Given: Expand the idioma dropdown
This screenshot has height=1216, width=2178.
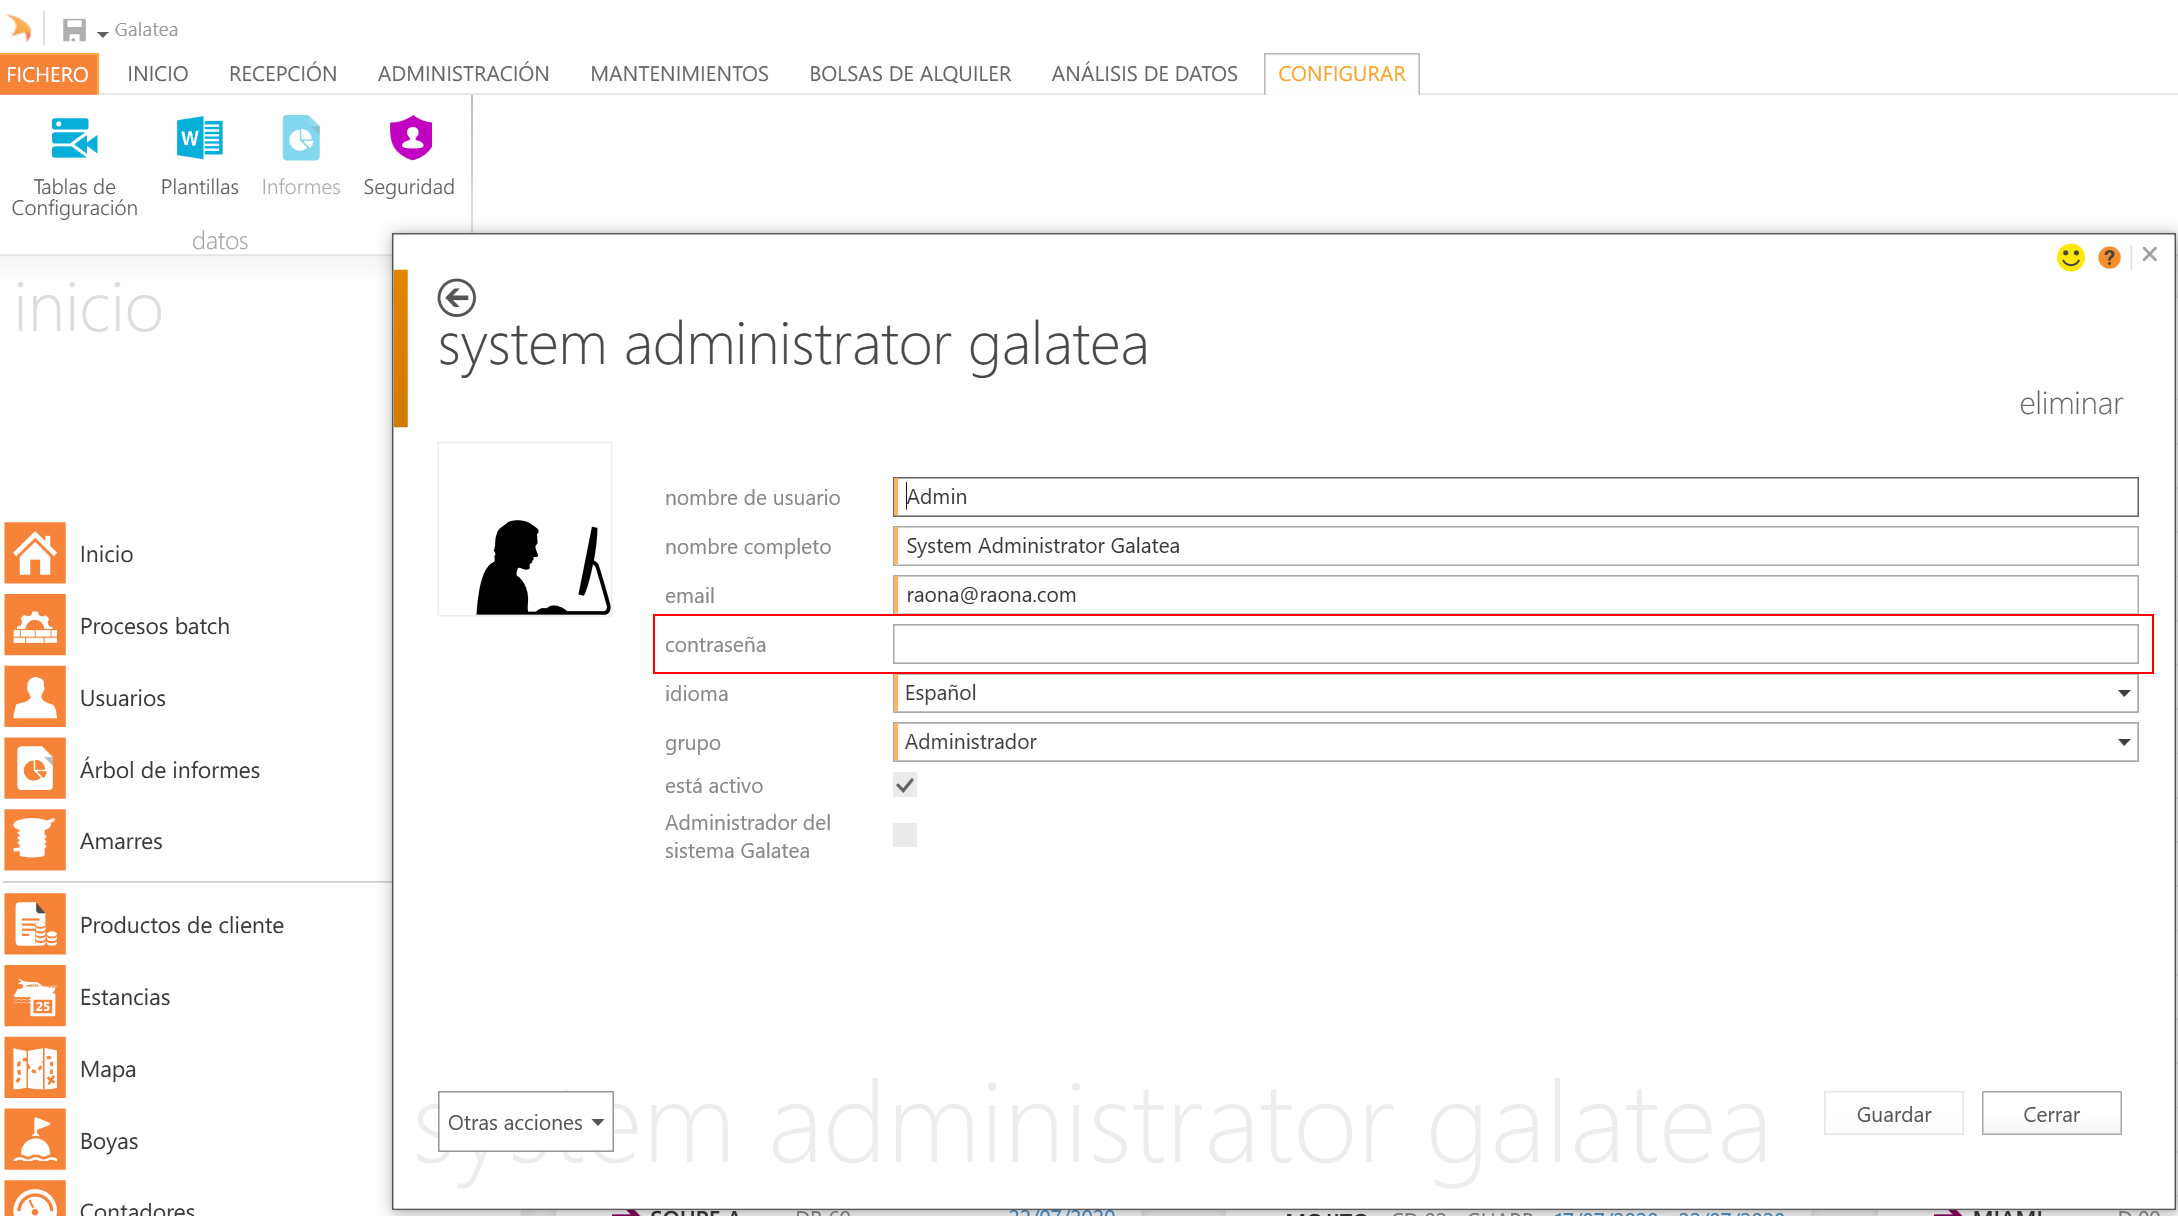Looking at the screenshot, I should tap(2123, 693).
